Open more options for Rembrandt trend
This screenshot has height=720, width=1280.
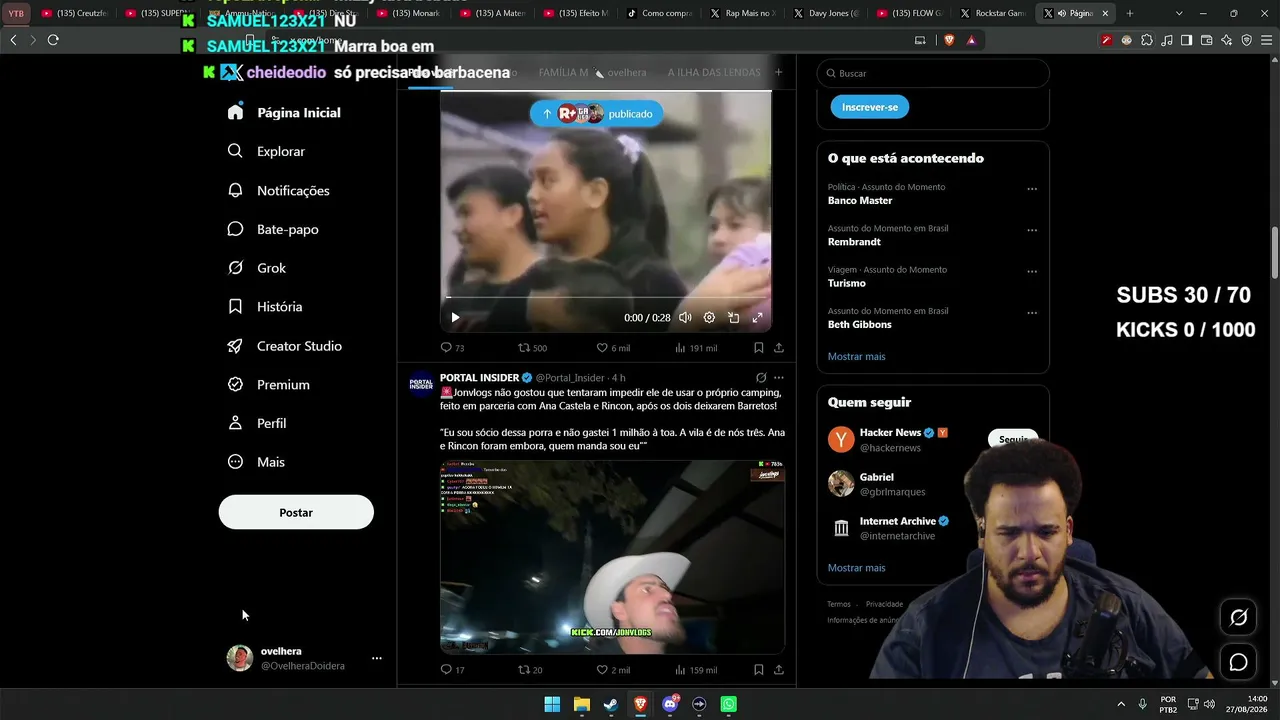click(x=1032, y=230)
